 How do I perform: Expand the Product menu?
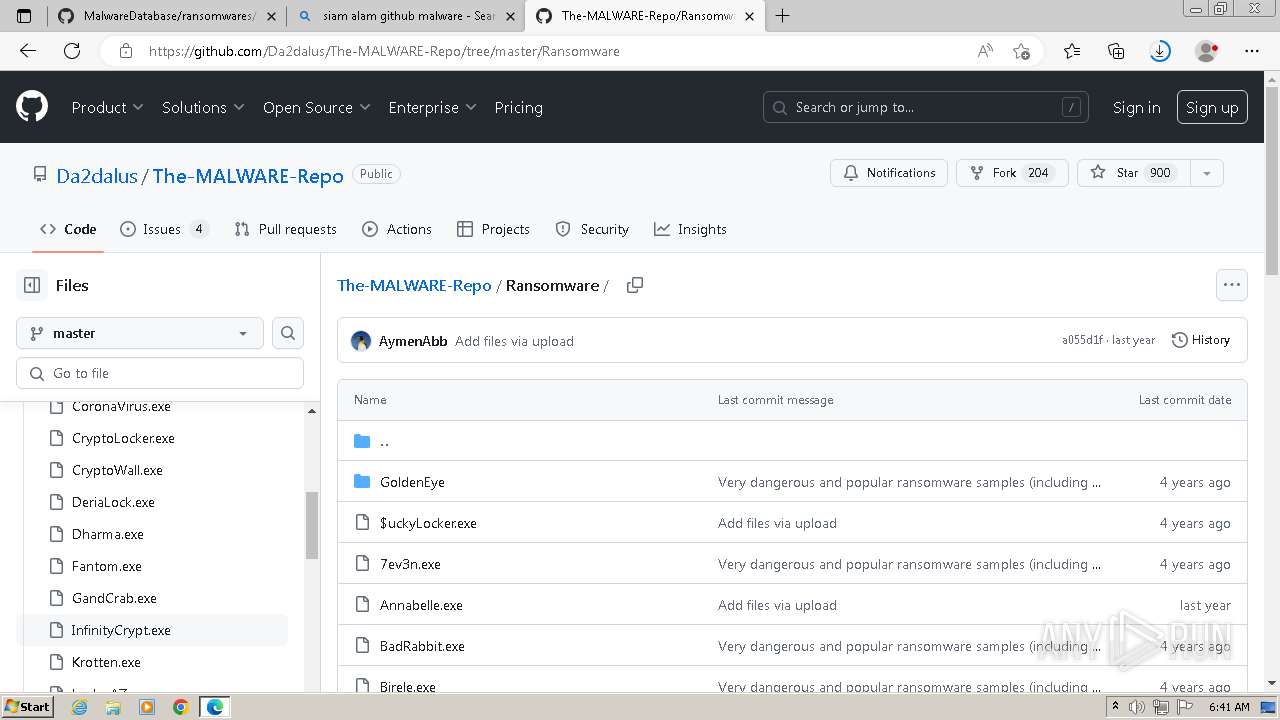pos(107,107)
